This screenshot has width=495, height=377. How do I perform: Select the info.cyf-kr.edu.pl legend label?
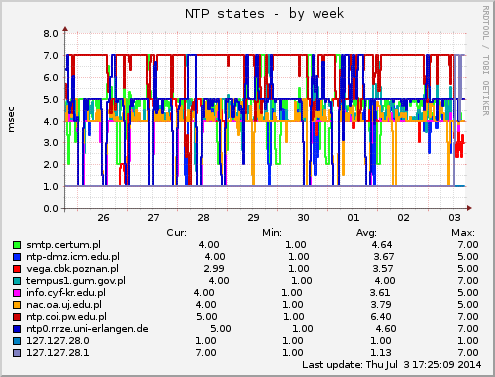66,293
